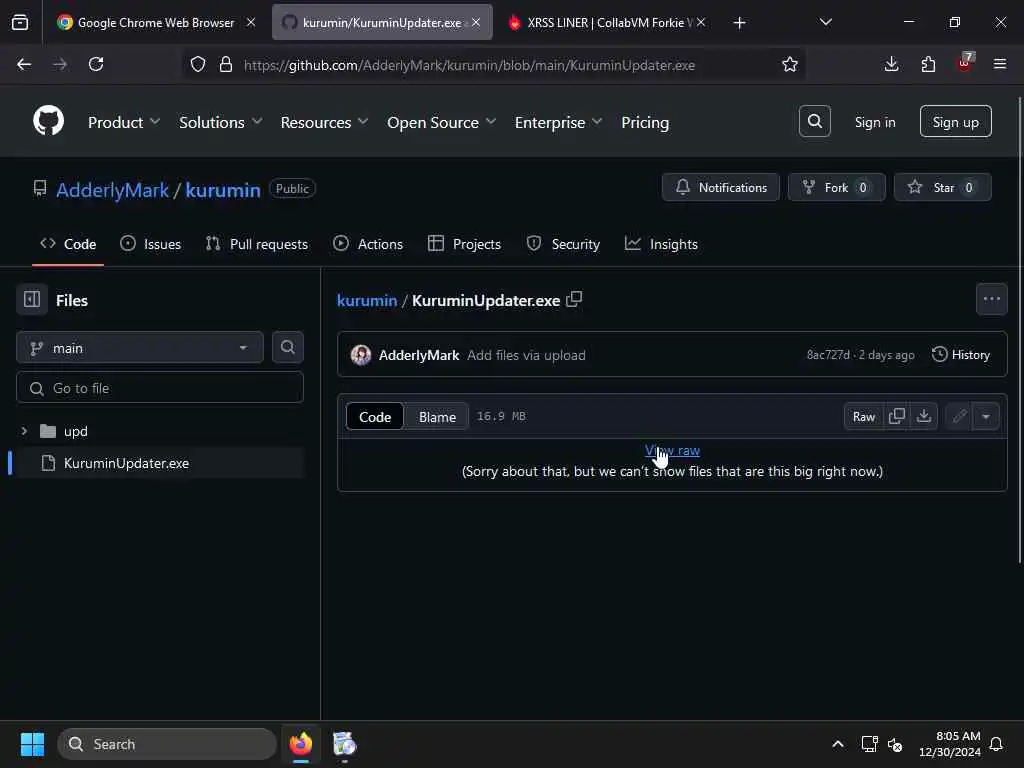Open the Projects tab
The image size is (1024, 768).
pyautogui.click(x=464, y=244)
